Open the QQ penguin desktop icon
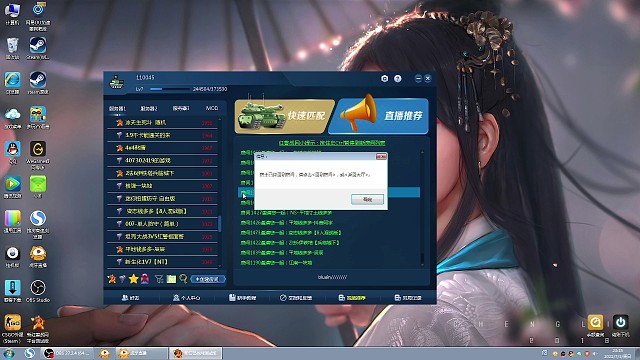 click(x=12, y=152)
